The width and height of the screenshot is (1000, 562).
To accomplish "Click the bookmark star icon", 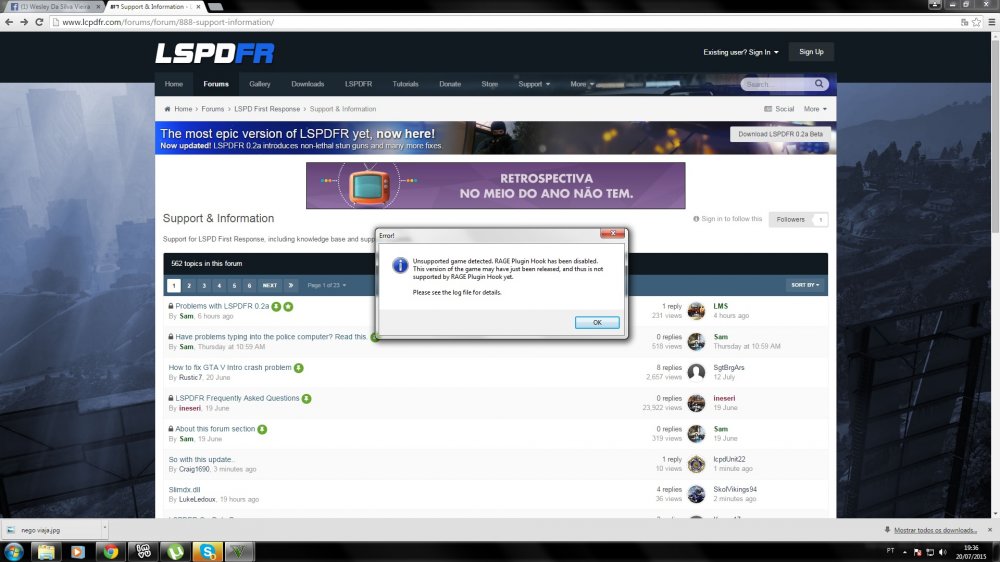I will (x=976, y=22).
